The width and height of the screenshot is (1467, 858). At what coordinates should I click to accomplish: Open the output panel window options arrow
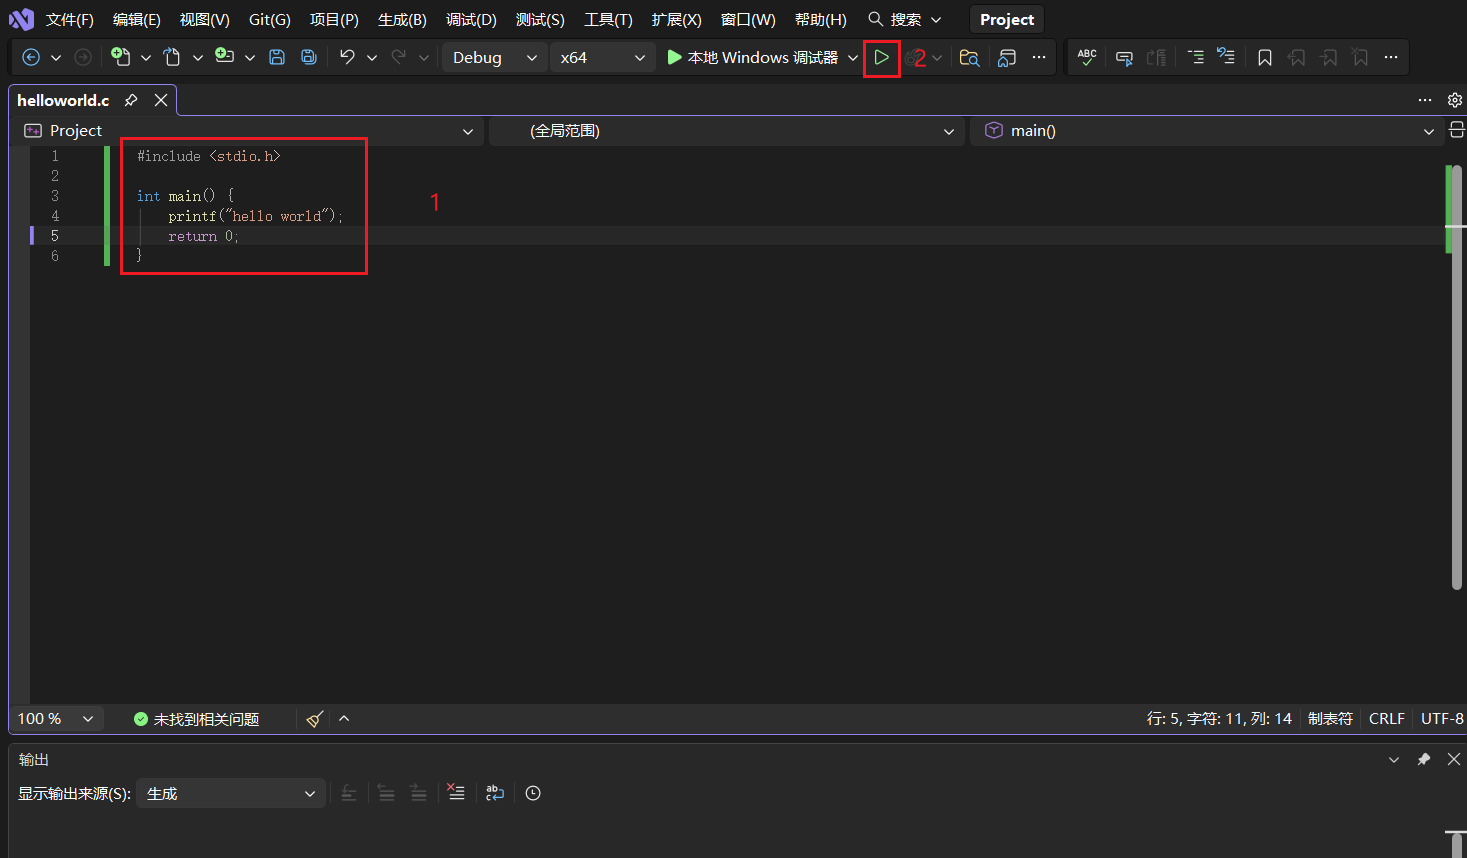[1394, 760]
